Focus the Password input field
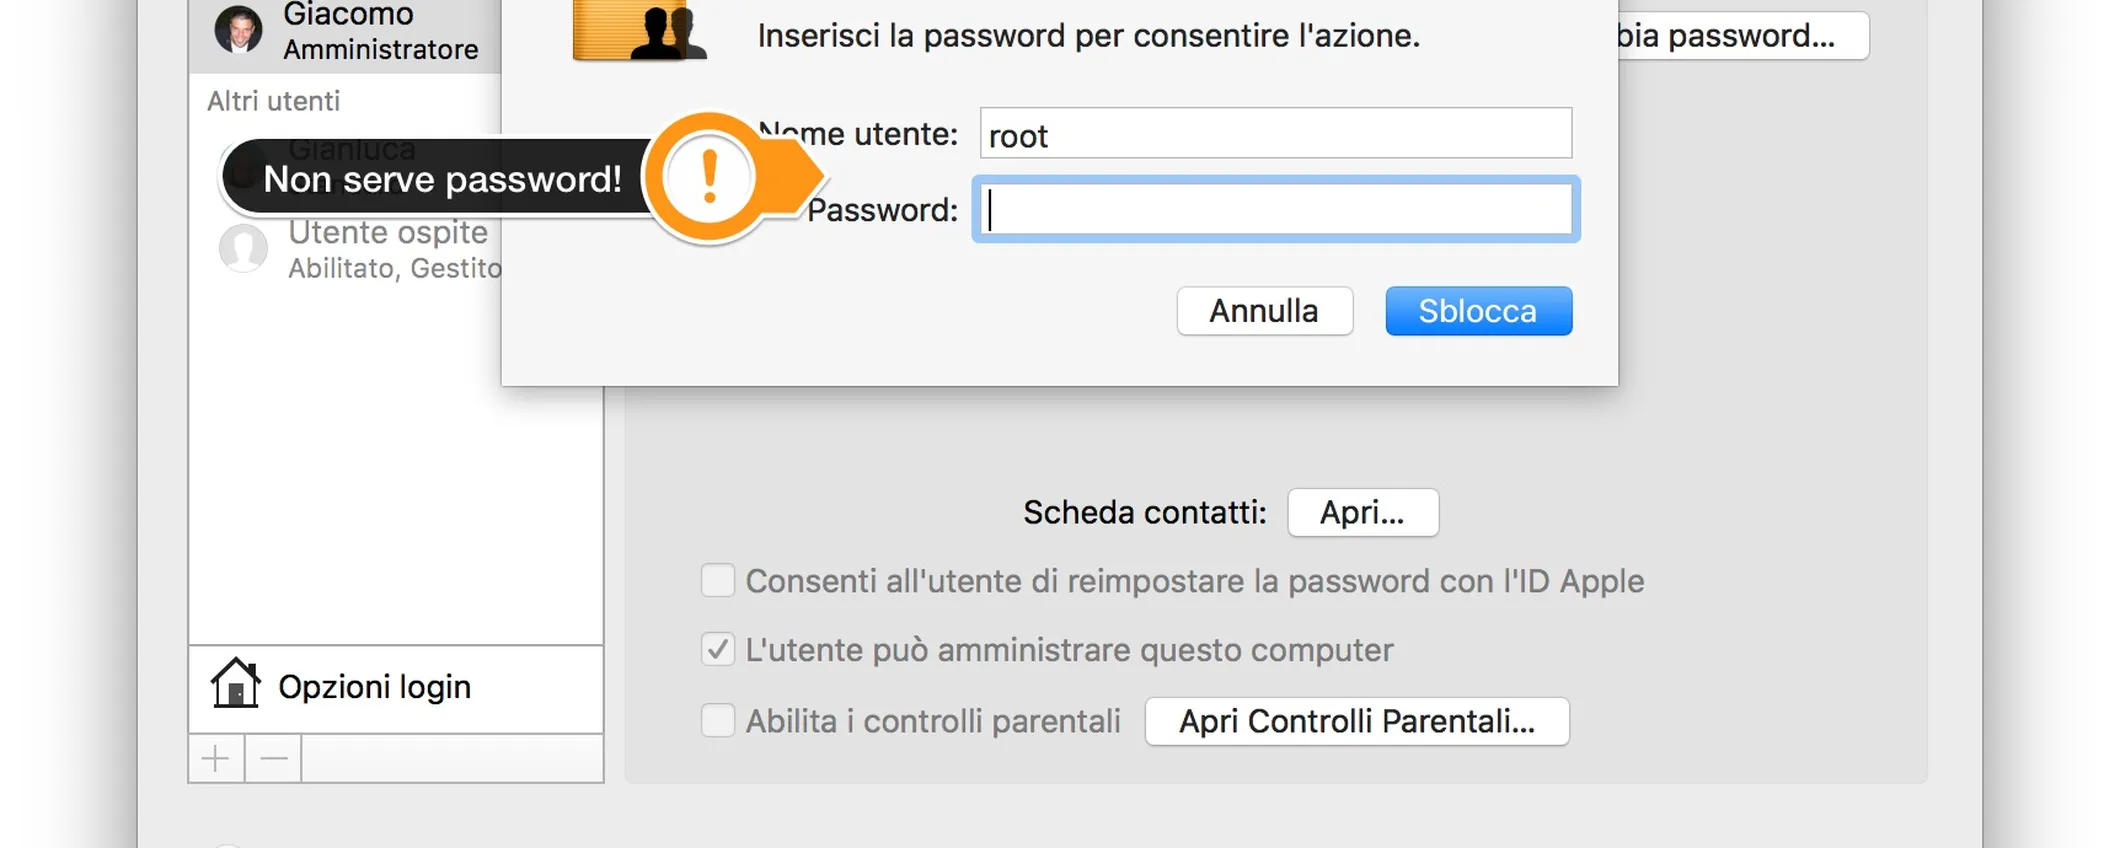The height and width of the screenshot is (848, 2120). coord(1276,210)
